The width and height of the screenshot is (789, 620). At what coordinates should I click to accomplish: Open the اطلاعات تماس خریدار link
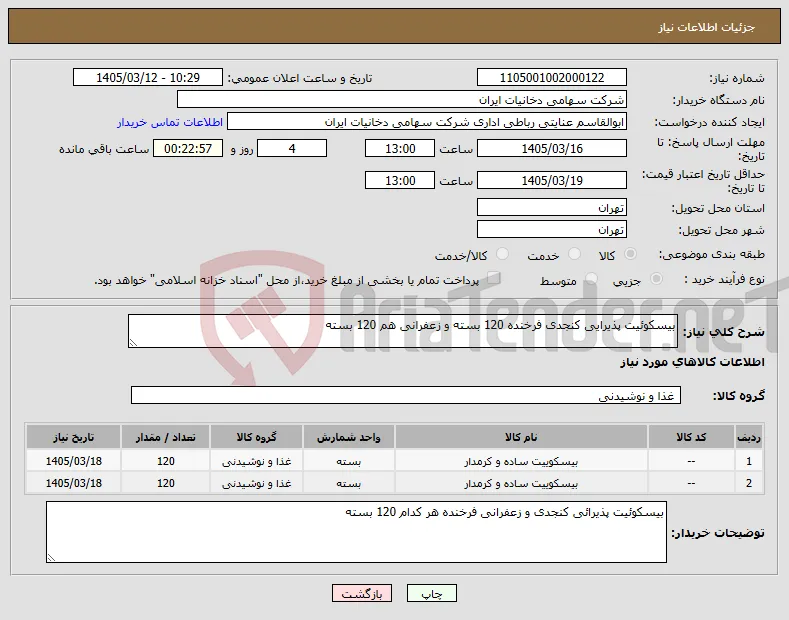170,122
